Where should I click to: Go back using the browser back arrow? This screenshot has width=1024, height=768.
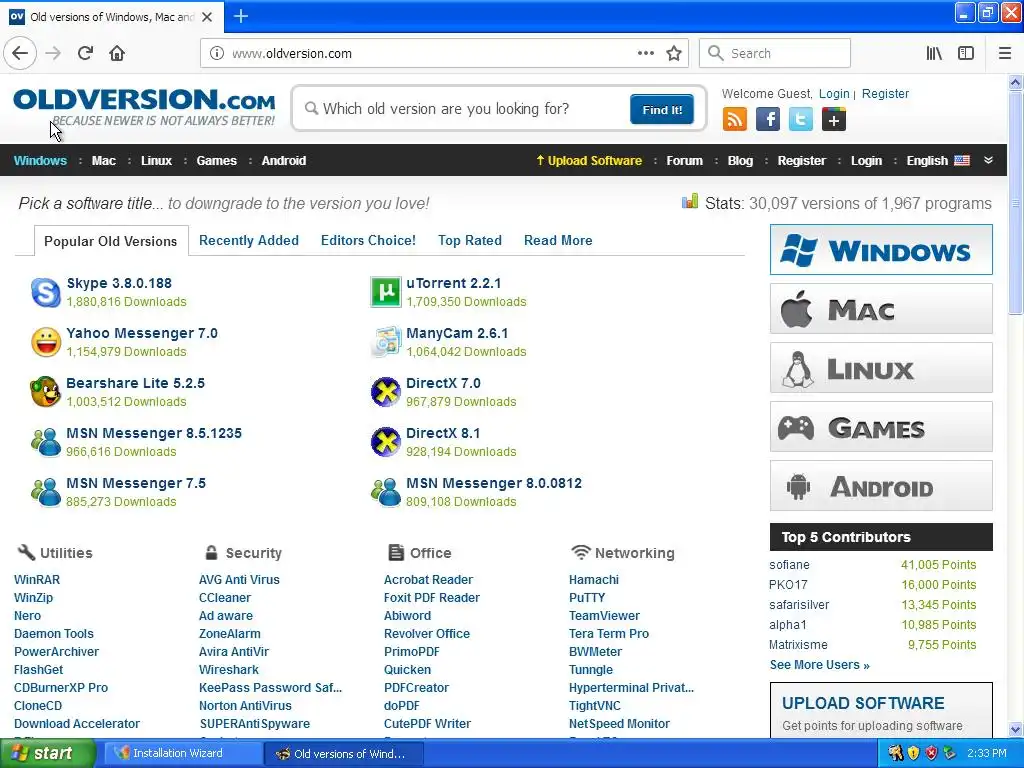[x=20, y=53]
